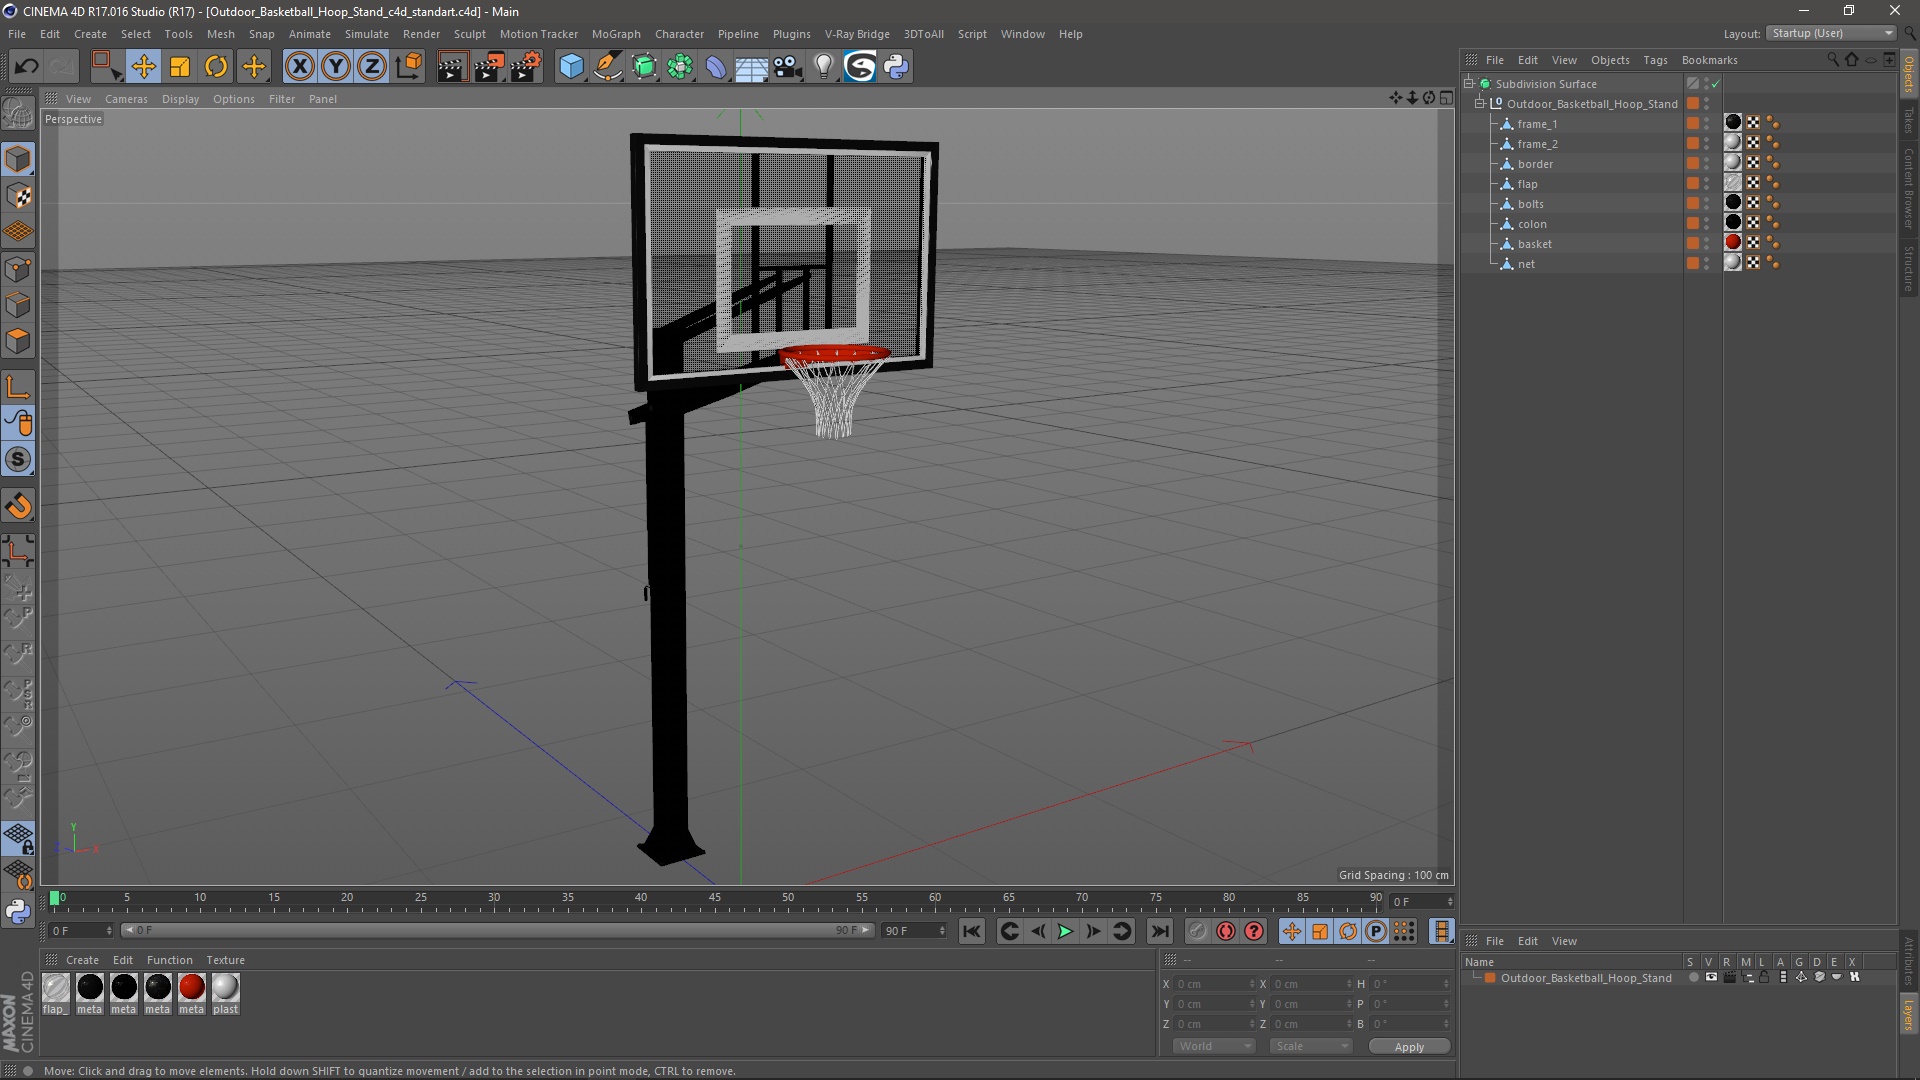1920x1080 pixels.
Task: Toggle Y axis lock
Action: (336, 67)
